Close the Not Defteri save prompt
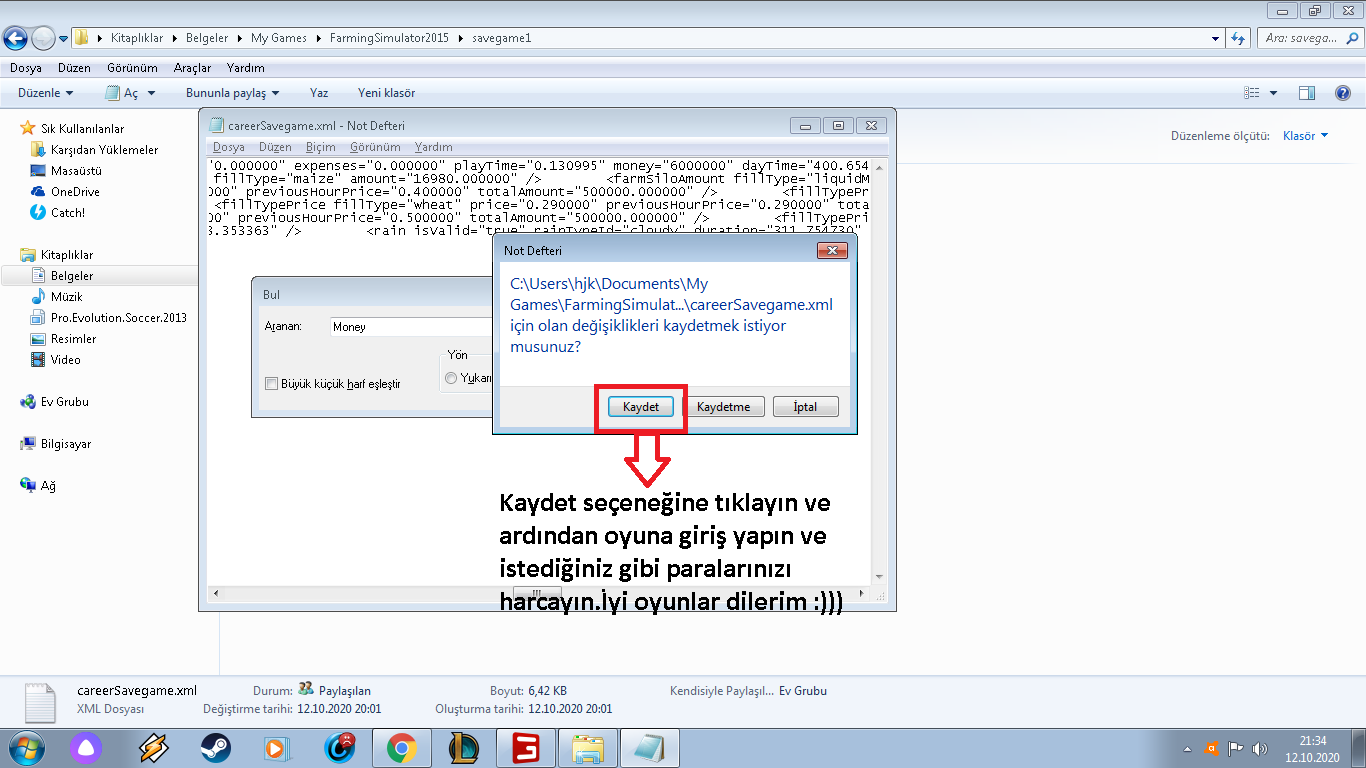Viewport: 1366px width, 768px height. point(832,250)
